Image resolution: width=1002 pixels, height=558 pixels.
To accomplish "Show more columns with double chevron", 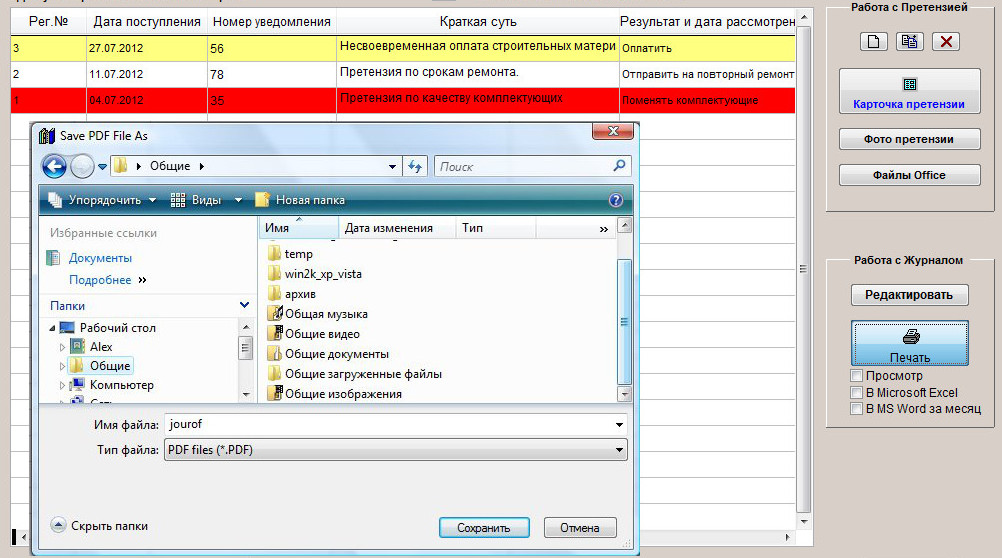I will (603, 229).
